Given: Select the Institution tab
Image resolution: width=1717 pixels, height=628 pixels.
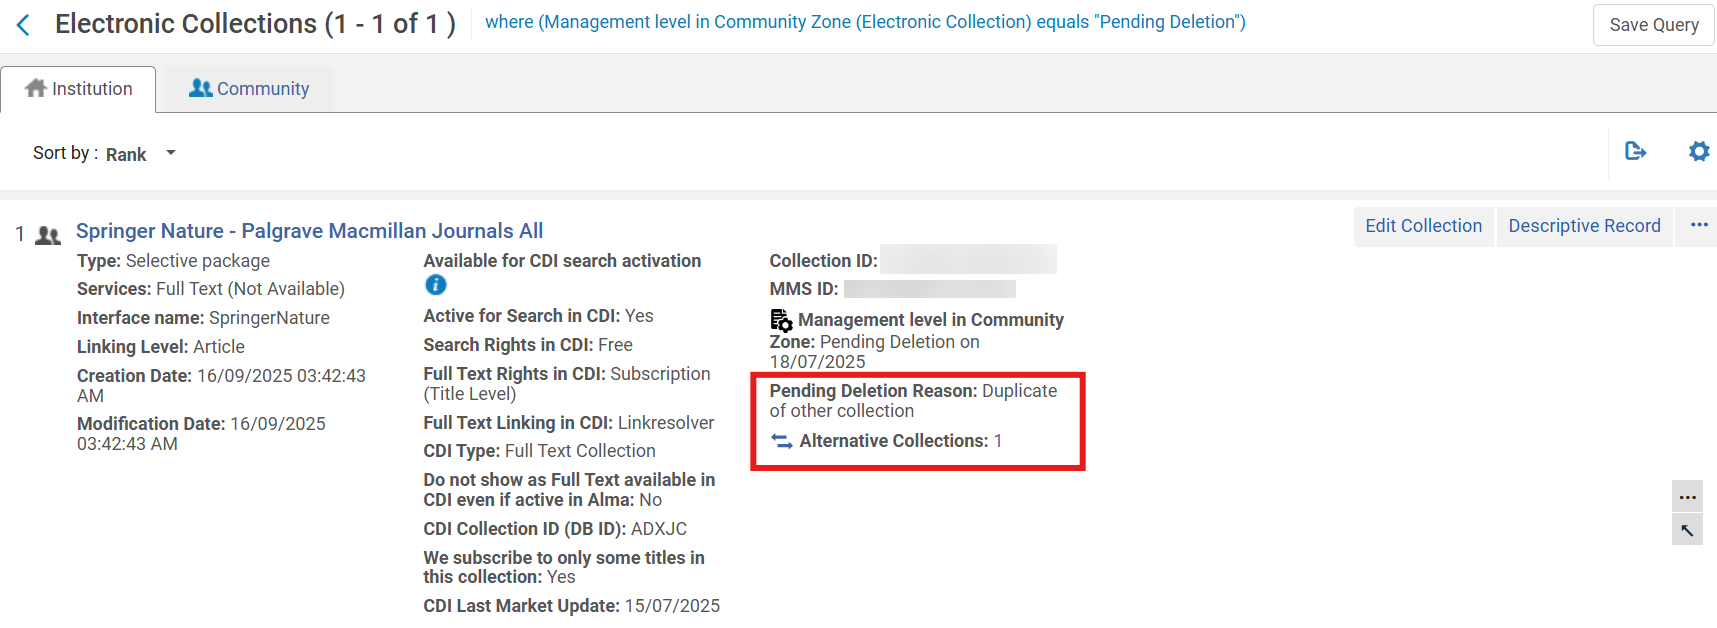Looking at the screenshot, I should [79, 88].
